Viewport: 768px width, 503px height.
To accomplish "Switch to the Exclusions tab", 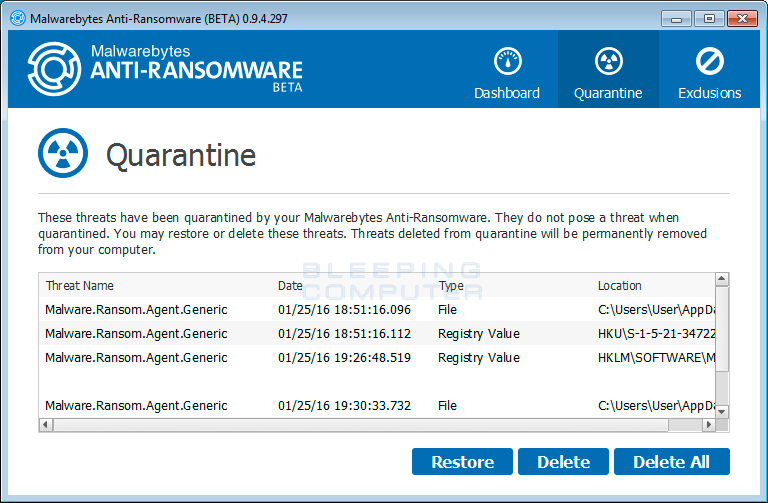I will tap(709, 70).
